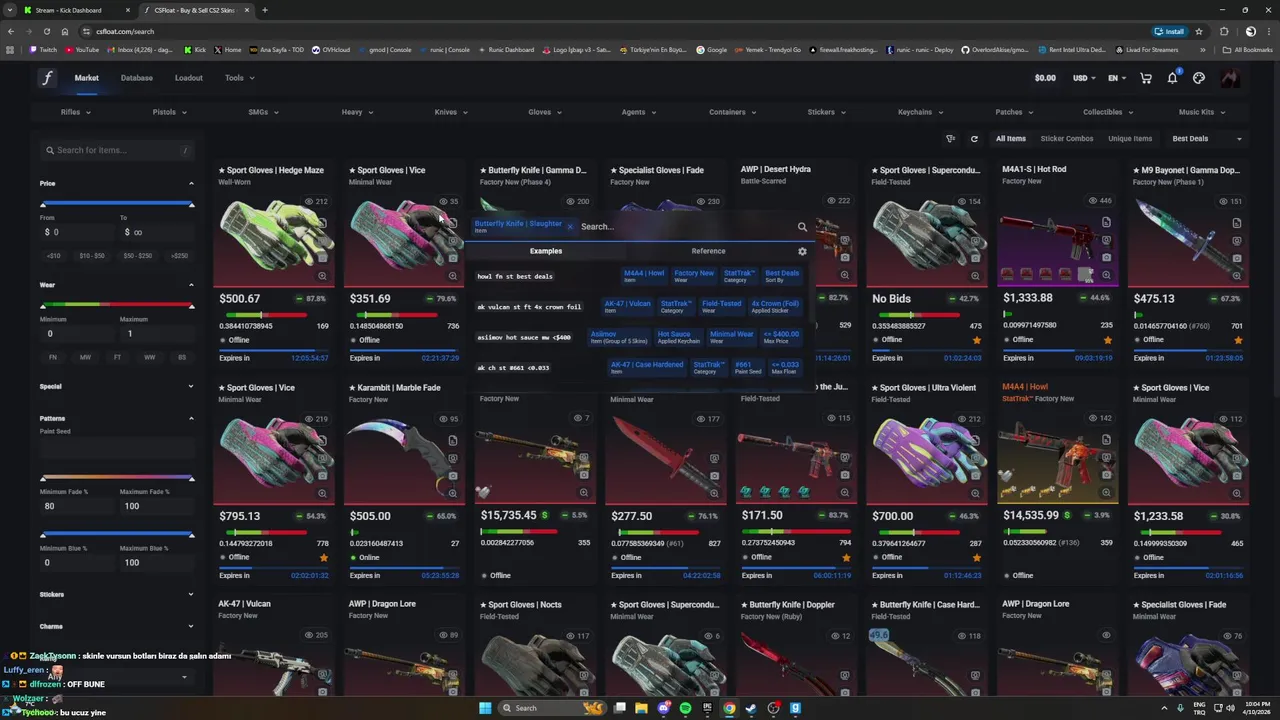
Task: Click the user avatar in the header
Action: click(1230, 78)
